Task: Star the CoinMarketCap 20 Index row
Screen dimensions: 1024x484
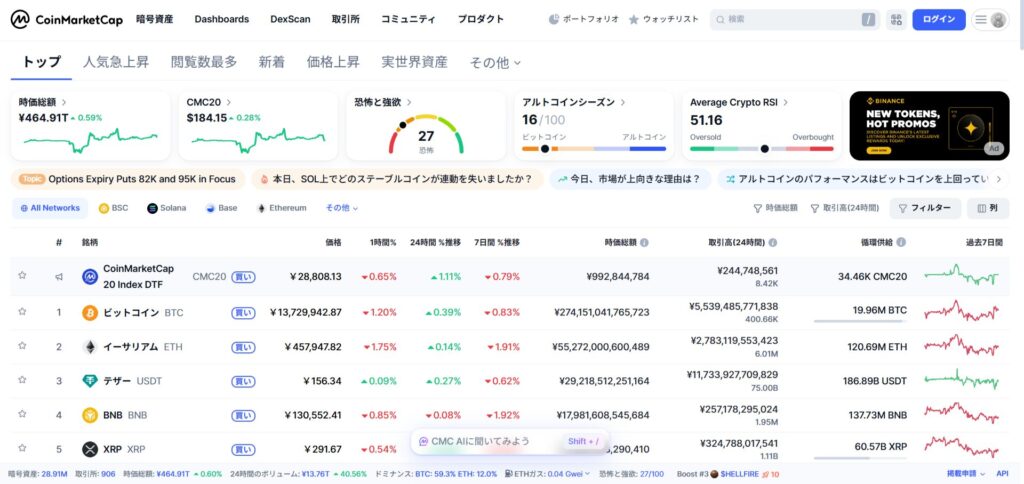Action: (22, 276)
